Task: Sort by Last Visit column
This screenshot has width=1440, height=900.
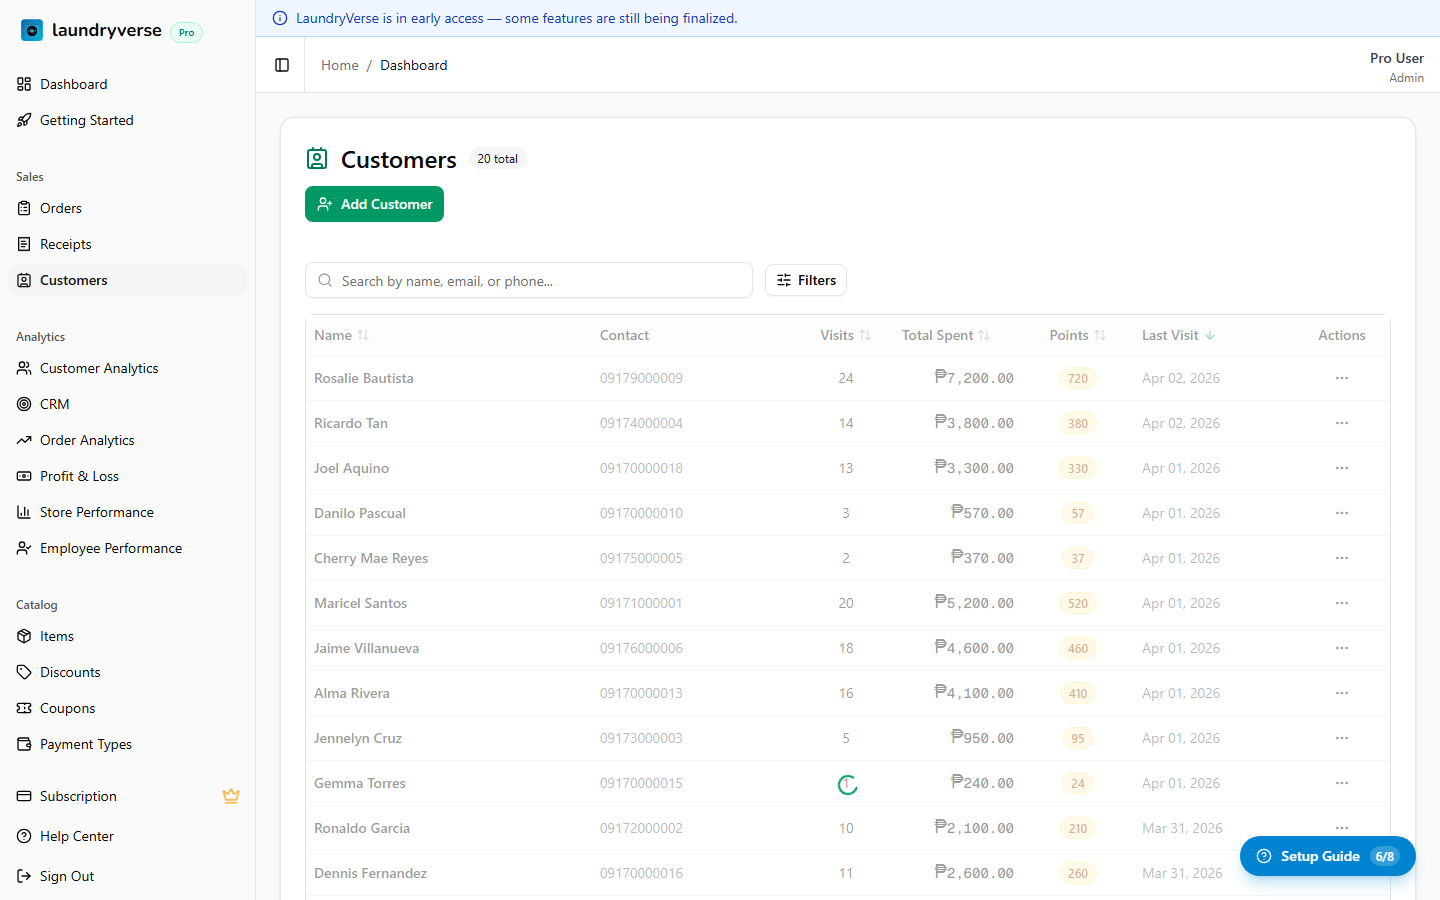Action: click(1178, 335)
